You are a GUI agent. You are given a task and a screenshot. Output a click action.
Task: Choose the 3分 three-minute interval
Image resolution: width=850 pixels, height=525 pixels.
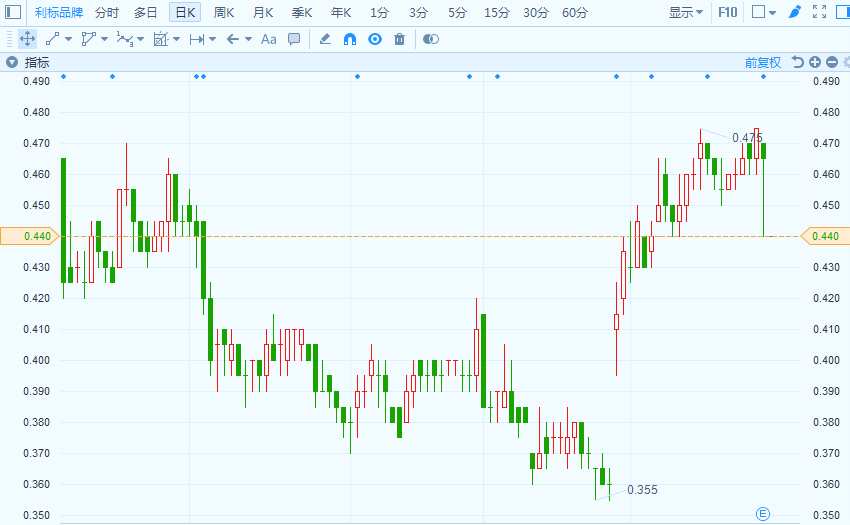[x=418, y=12]
